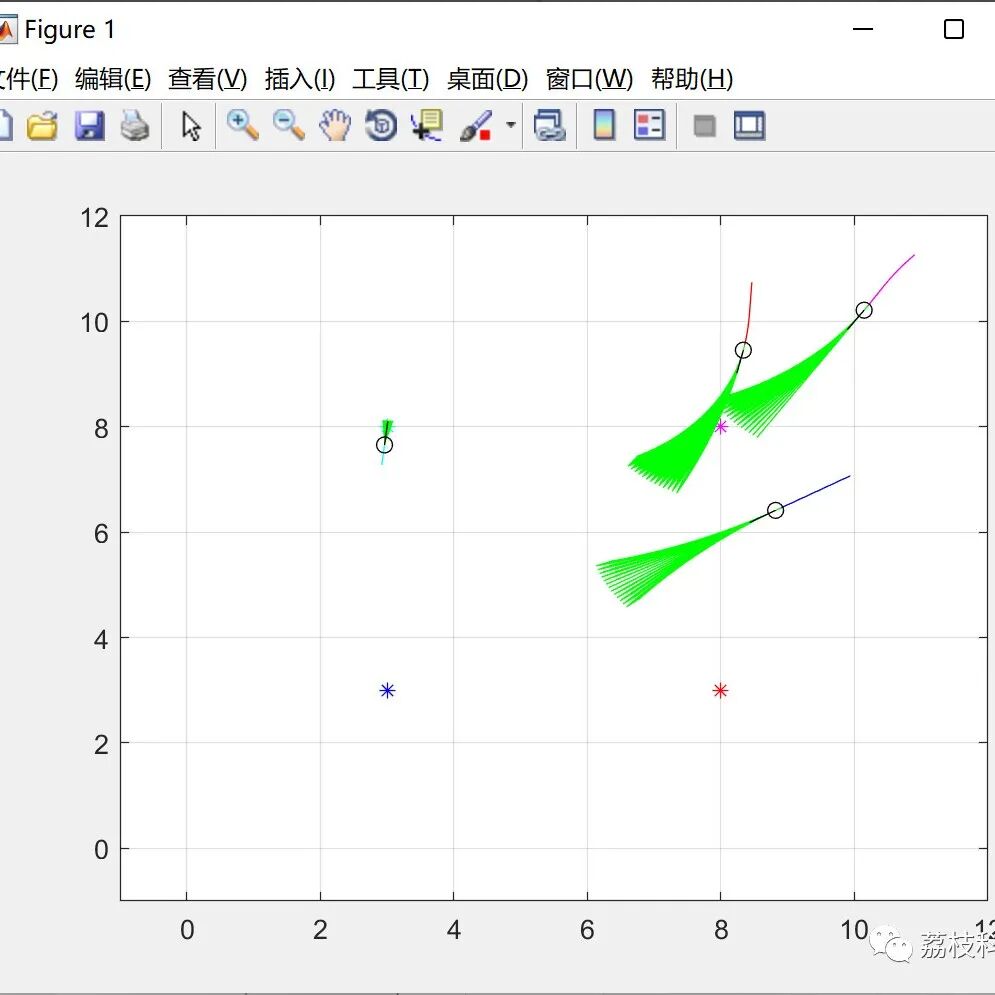This screenshot has height=995, width=995.
Task: Select the Brush data tool
Action: click(x=476, y=125)
